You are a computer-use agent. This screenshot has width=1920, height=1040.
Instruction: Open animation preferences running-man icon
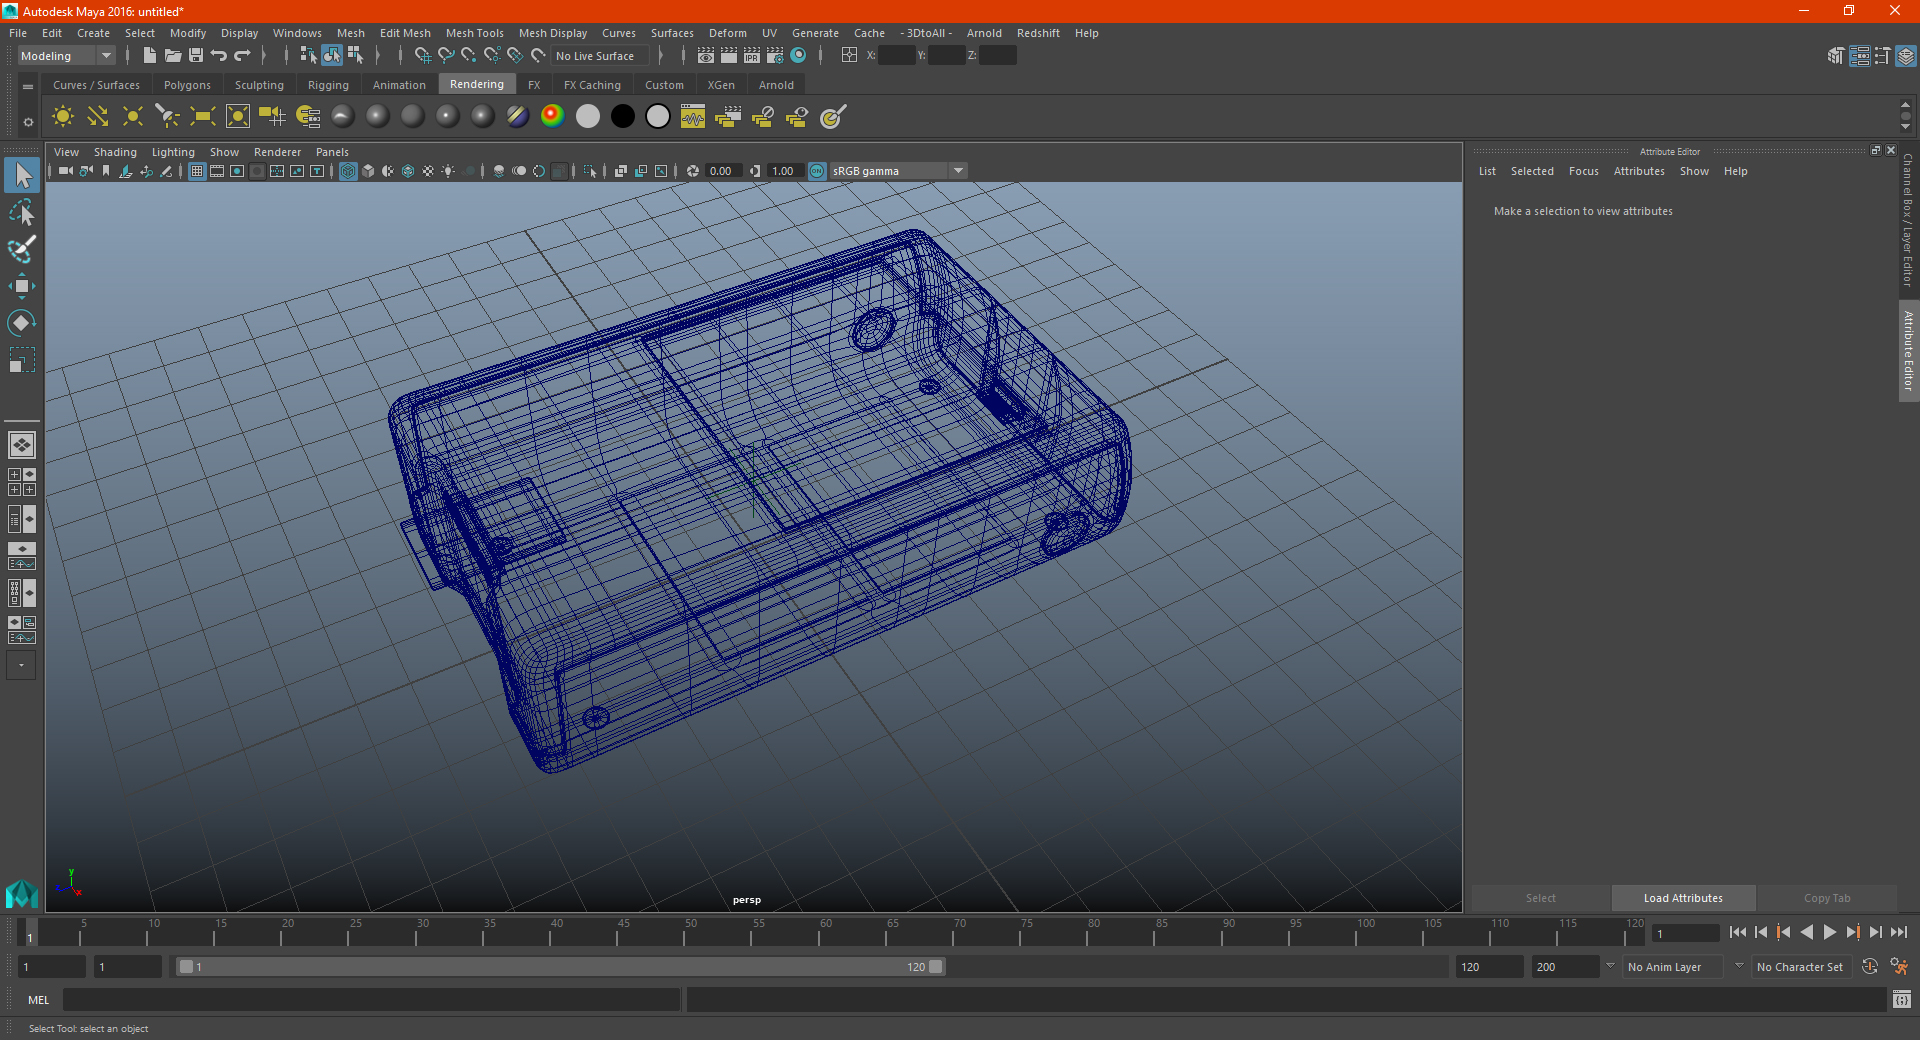click(1899, 967)
